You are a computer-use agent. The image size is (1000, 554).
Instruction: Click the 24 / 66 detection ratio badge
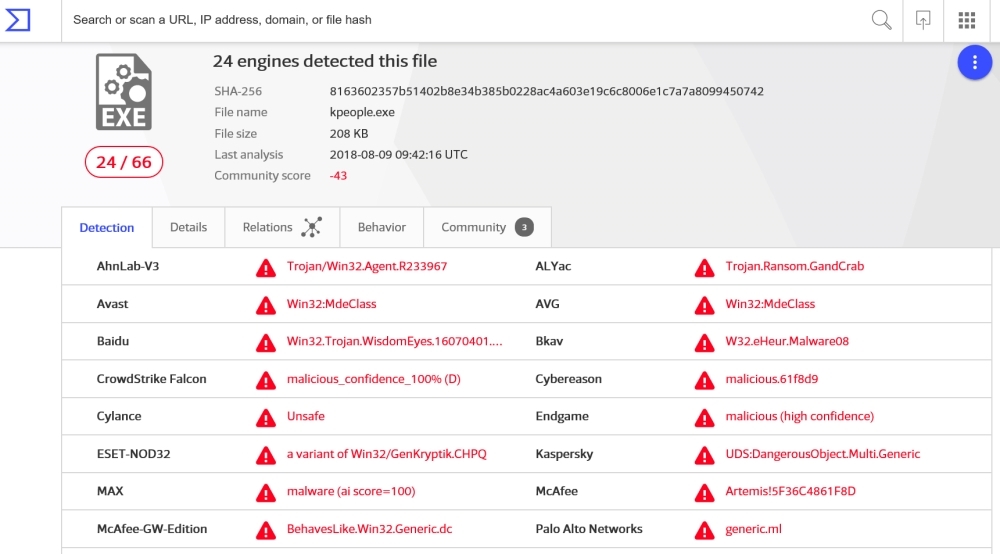point(124,162)
